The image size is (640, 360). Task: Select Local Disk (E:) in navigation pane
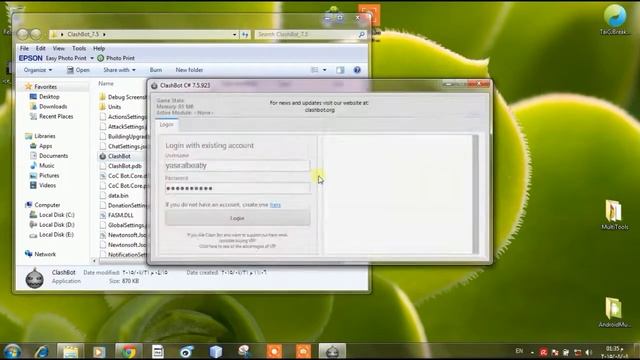point(56,234)
